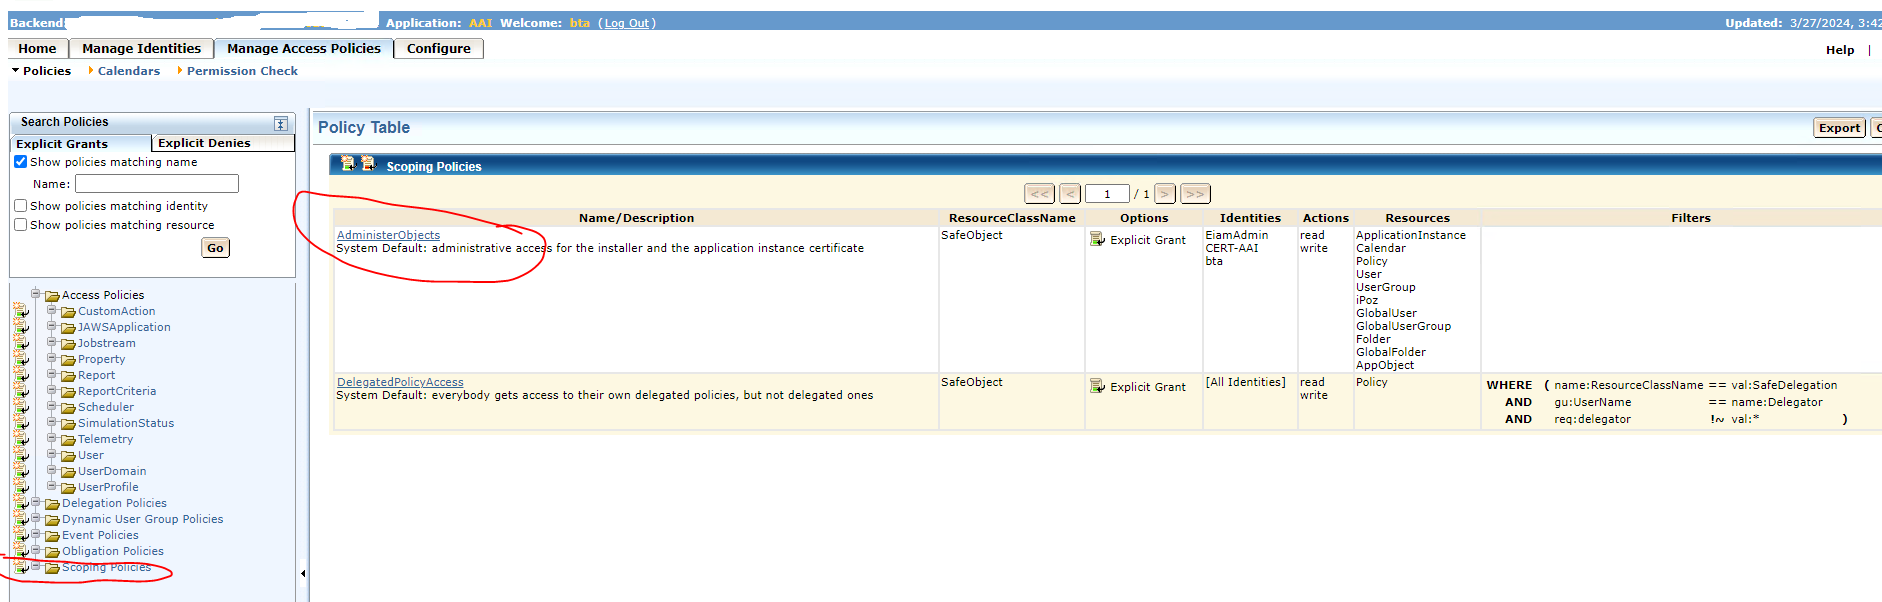Click new-policy icon left of CustomAction row
1882x602 pixels.
coord(21,311)
